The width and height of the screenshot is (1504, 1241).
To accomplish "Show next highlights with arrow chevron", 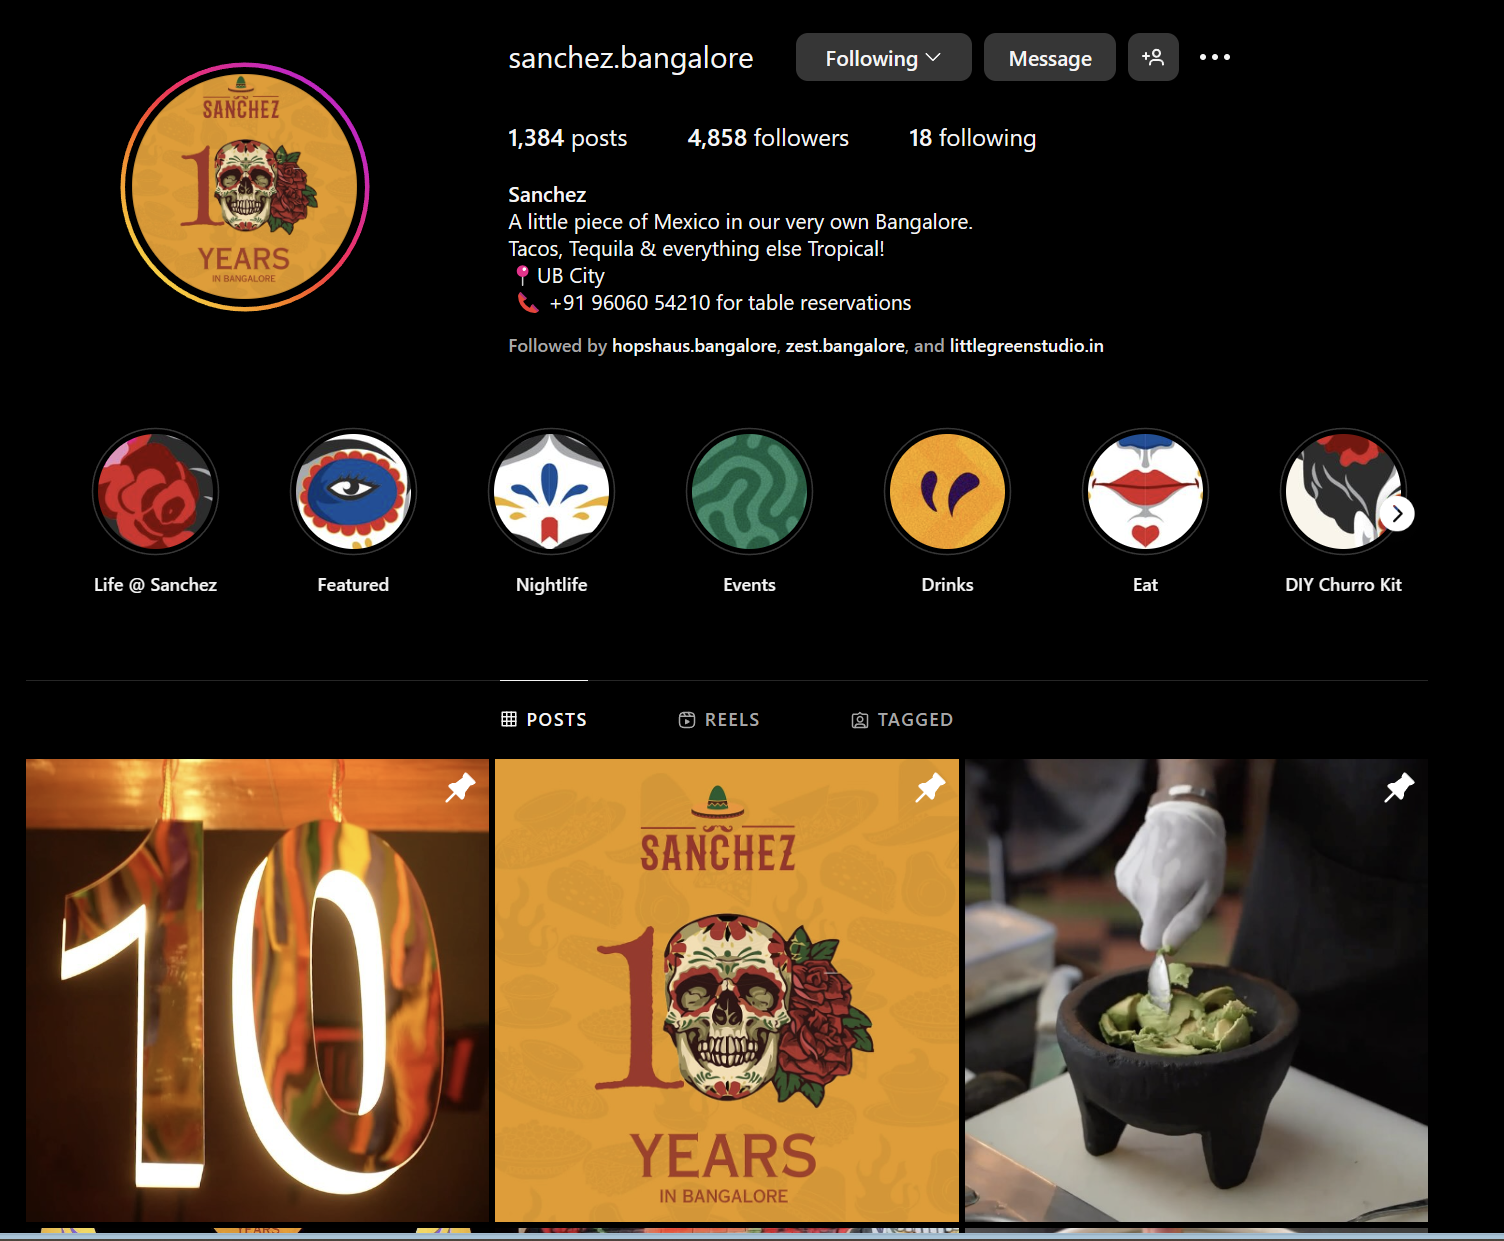I will 1397,514.
